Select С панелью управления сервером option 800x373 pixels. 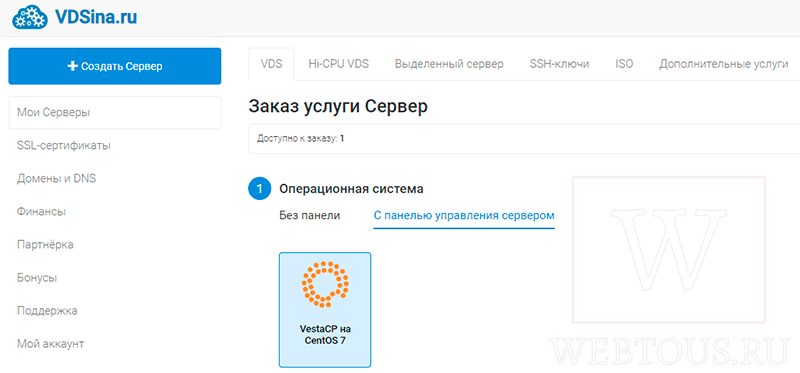coord(464,215)
